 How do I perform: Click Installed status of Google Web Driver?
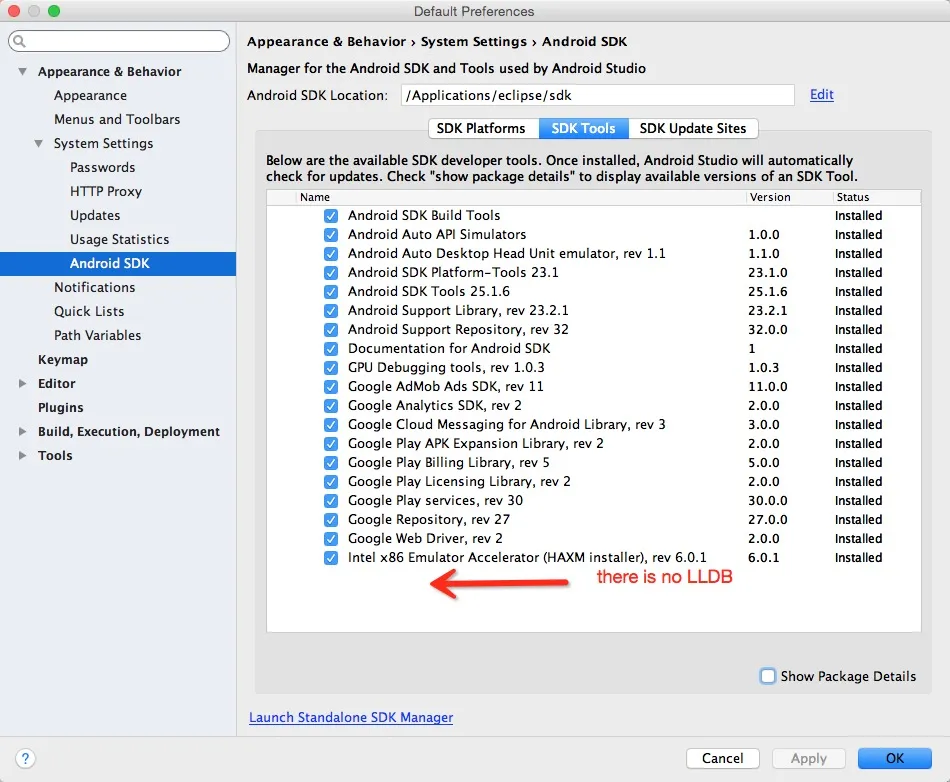point(858,539)
